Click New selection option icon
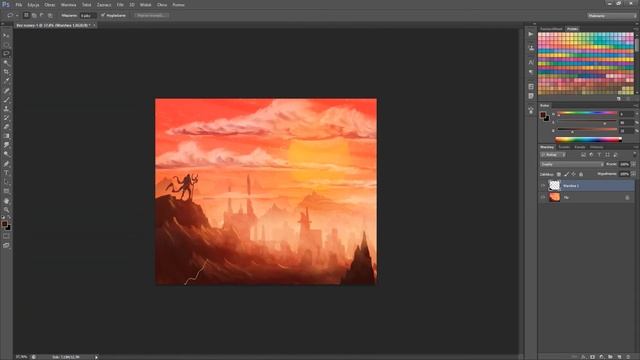 click(26, 15)
